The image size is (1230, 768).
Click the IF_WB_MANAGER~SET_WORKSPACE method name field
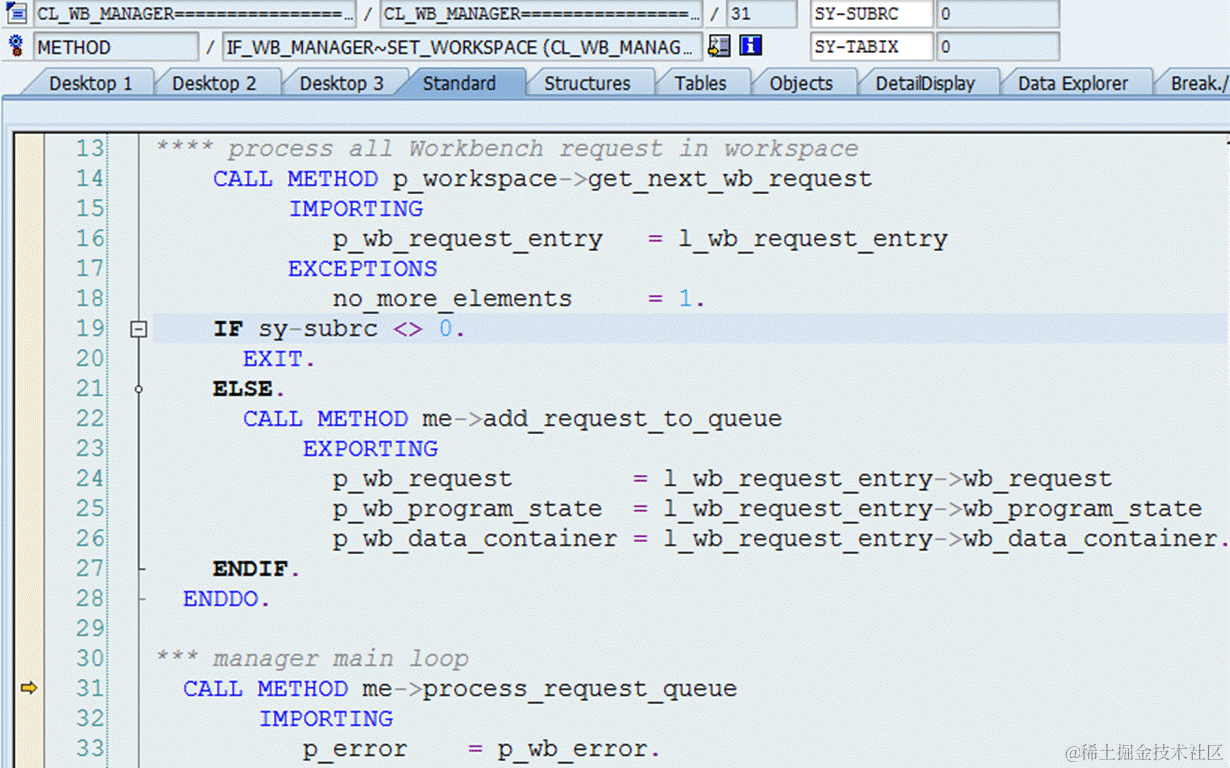pyautogui.click(x=462, y=46)
